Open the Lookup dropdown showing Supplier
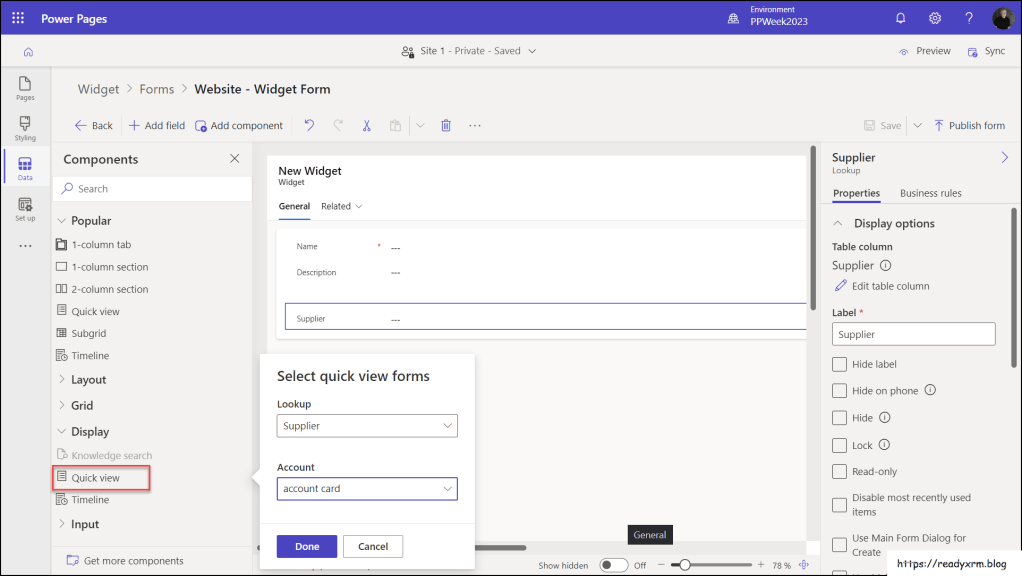Image resolution: width=1022 pixels, height=576 pixels. coord(367,426)
